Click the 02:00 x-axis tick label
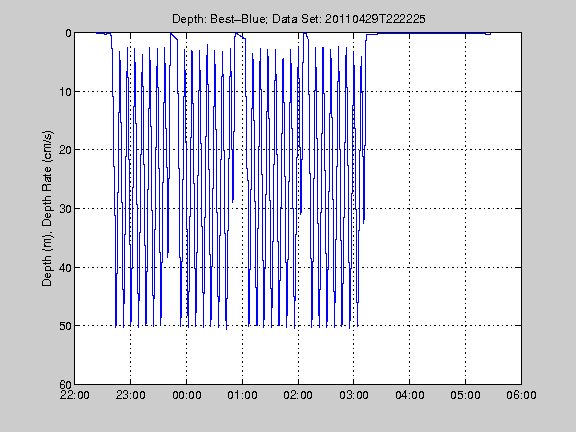The image size is (576, 432). pyautogui.click(x=298, y=395)
